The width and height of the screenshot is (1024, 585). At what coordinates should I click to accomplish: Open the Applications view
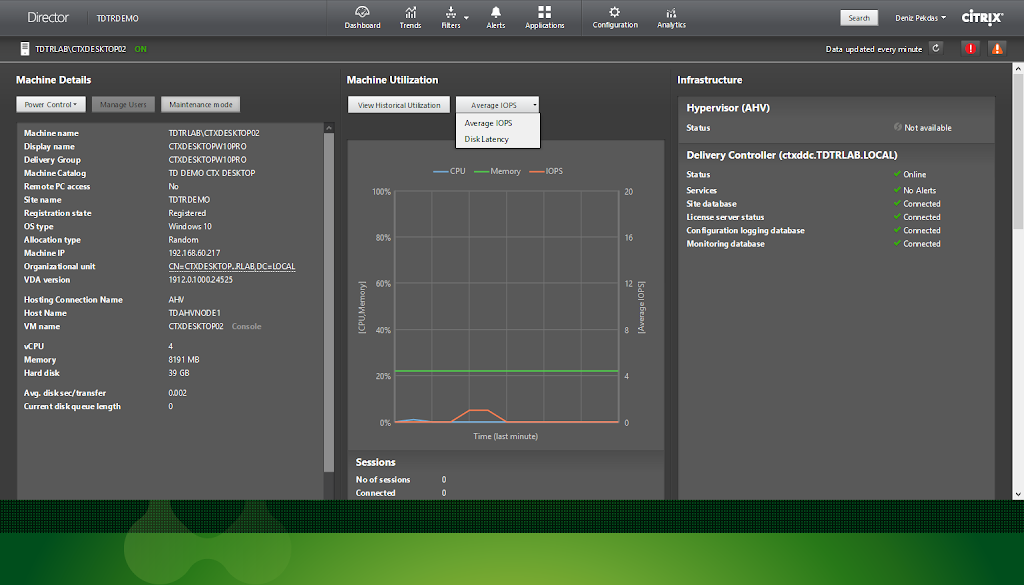point(545,18)
